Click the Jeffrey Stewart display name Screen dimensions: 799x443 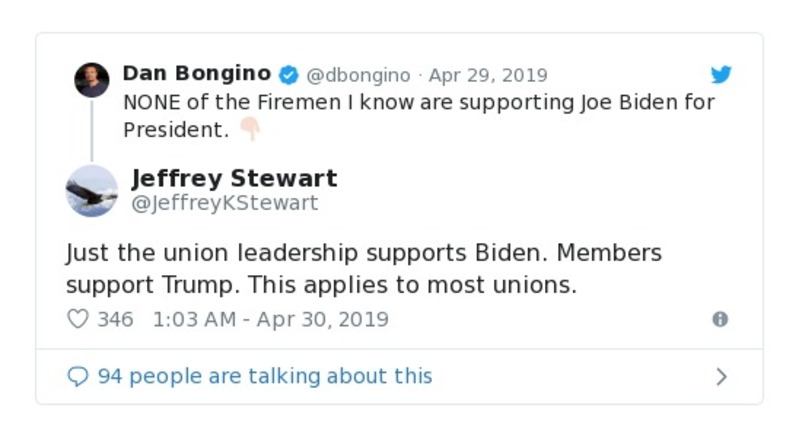point(234,178)
